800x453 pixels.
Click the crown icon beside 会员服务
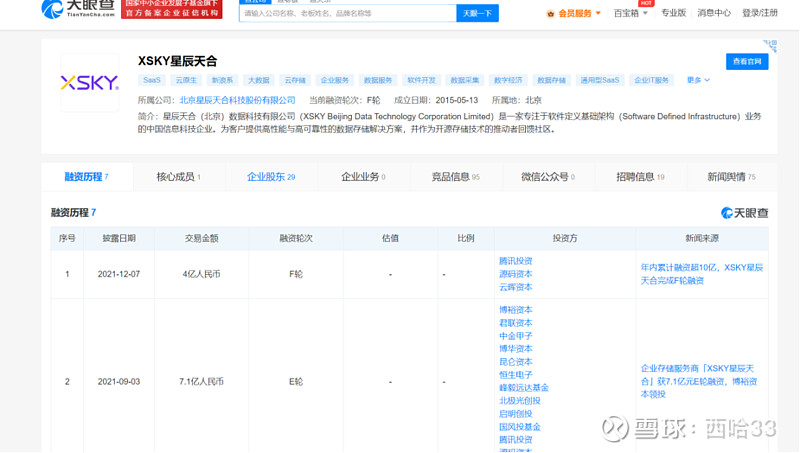click(550, 14)
